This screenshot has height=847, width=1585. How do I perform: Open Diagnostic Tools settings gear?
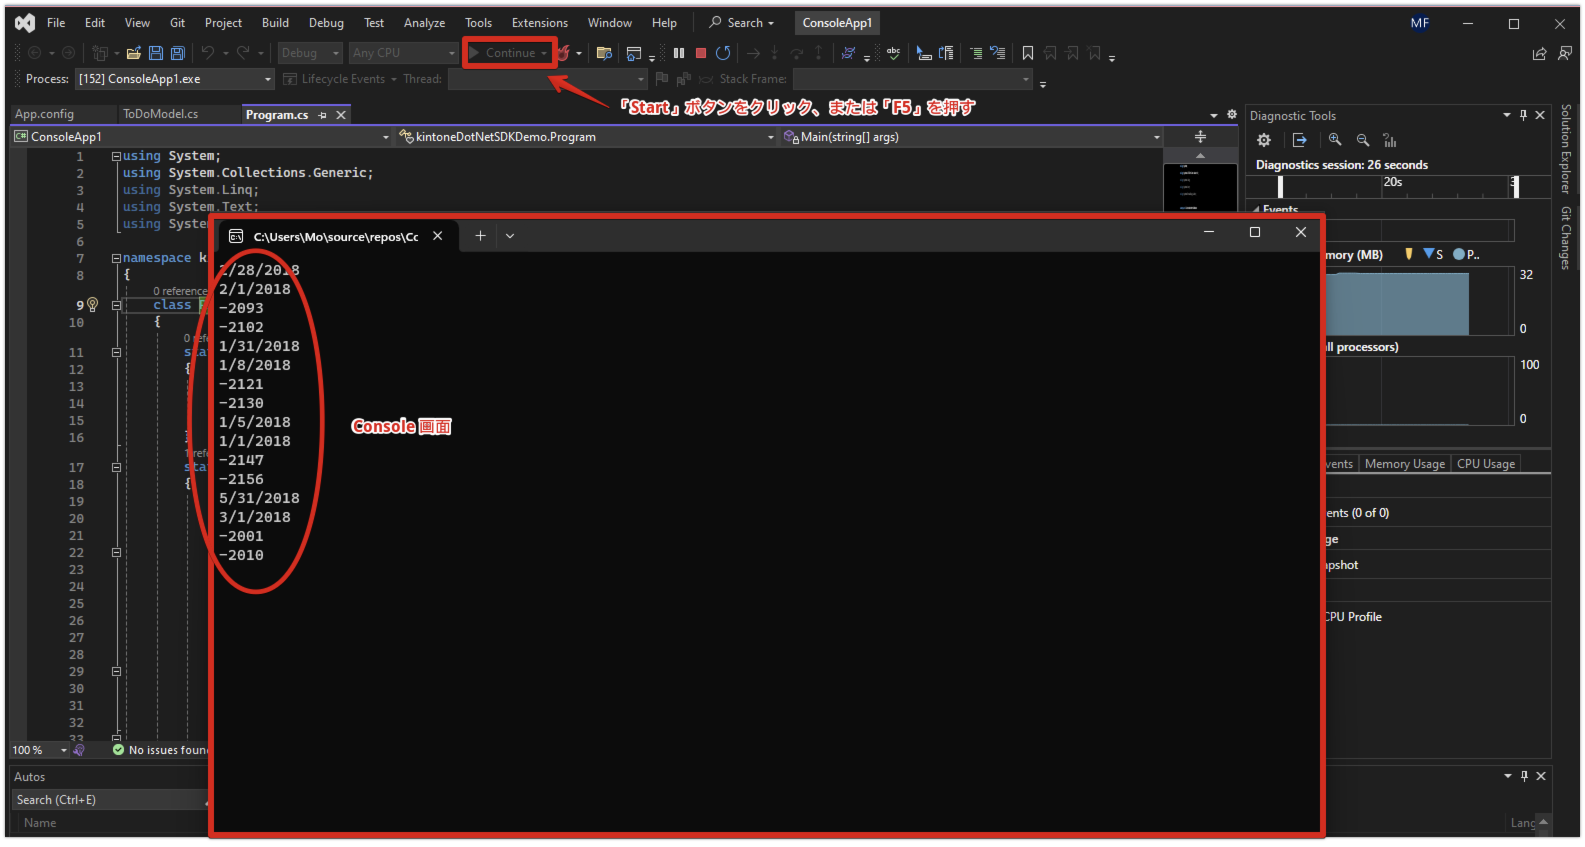pyautogui.click(x=1264, y=140)
